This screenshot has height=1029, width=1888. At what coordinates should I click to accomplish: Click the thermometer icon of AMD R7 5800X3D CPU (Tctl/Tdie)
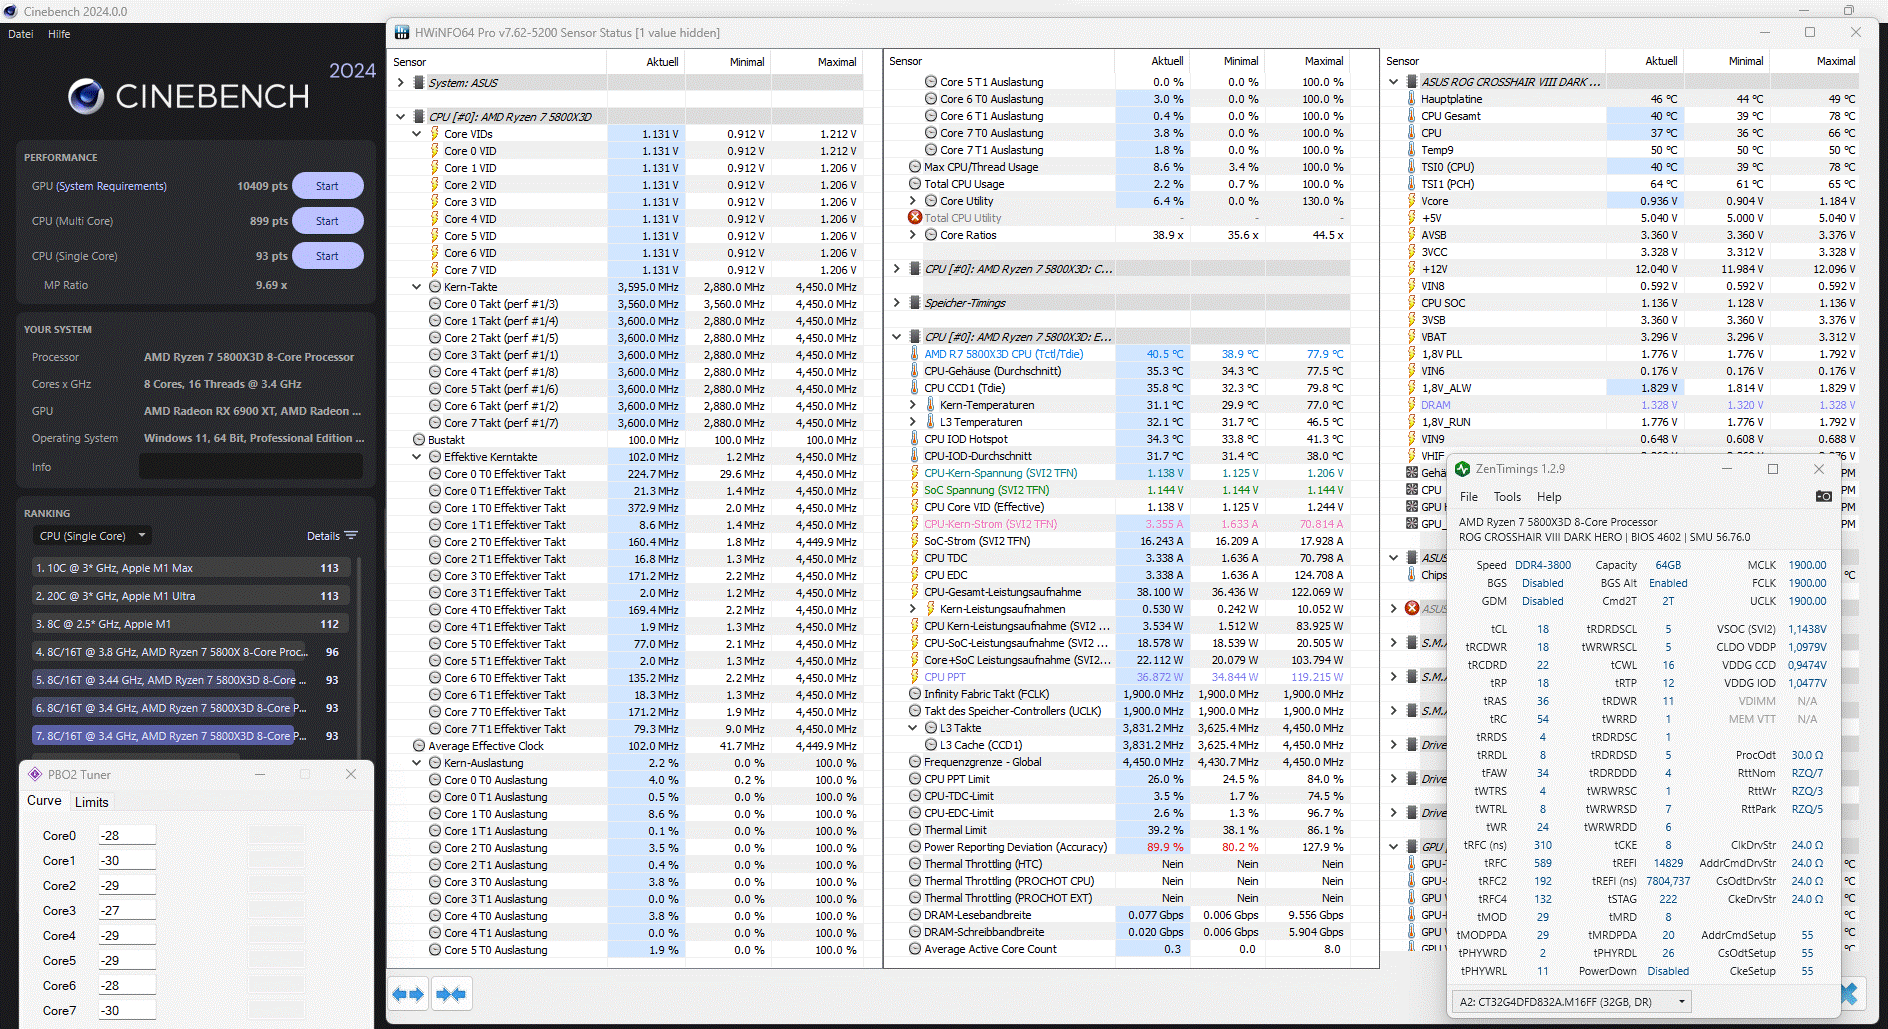tap(914, 354)
